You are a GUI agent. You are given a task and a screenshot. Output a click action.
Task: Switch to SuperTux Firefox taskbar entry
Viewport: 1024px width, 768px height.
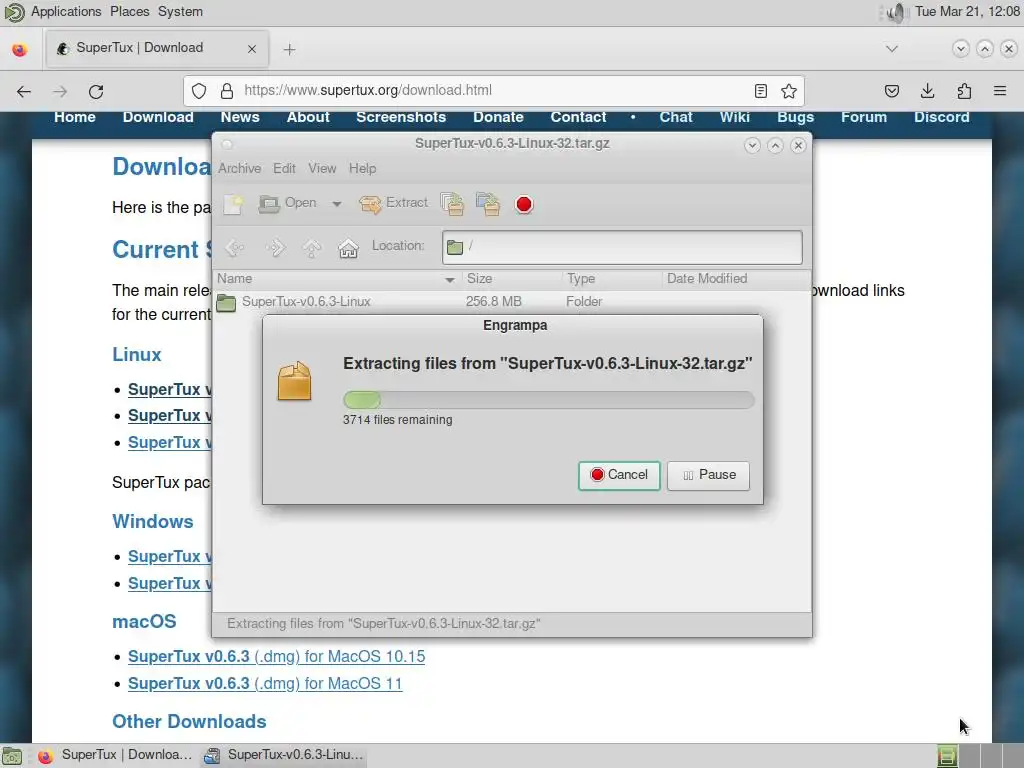point(116,755)
